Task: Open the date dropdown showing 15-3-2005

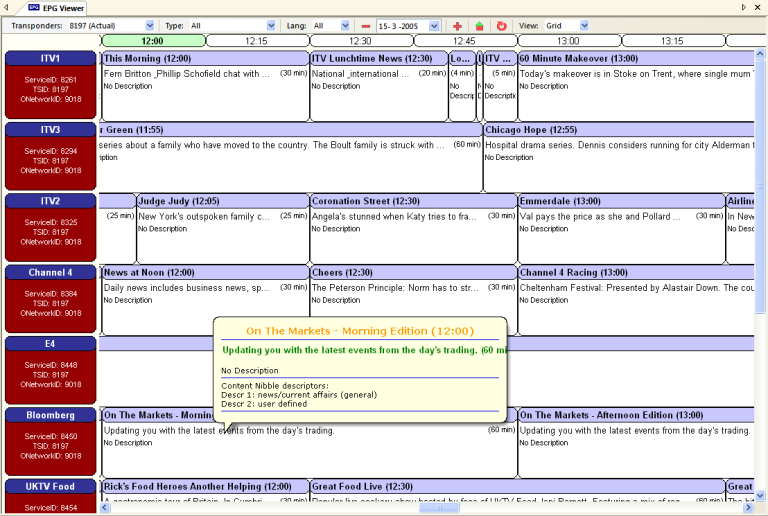Action: 434,26
